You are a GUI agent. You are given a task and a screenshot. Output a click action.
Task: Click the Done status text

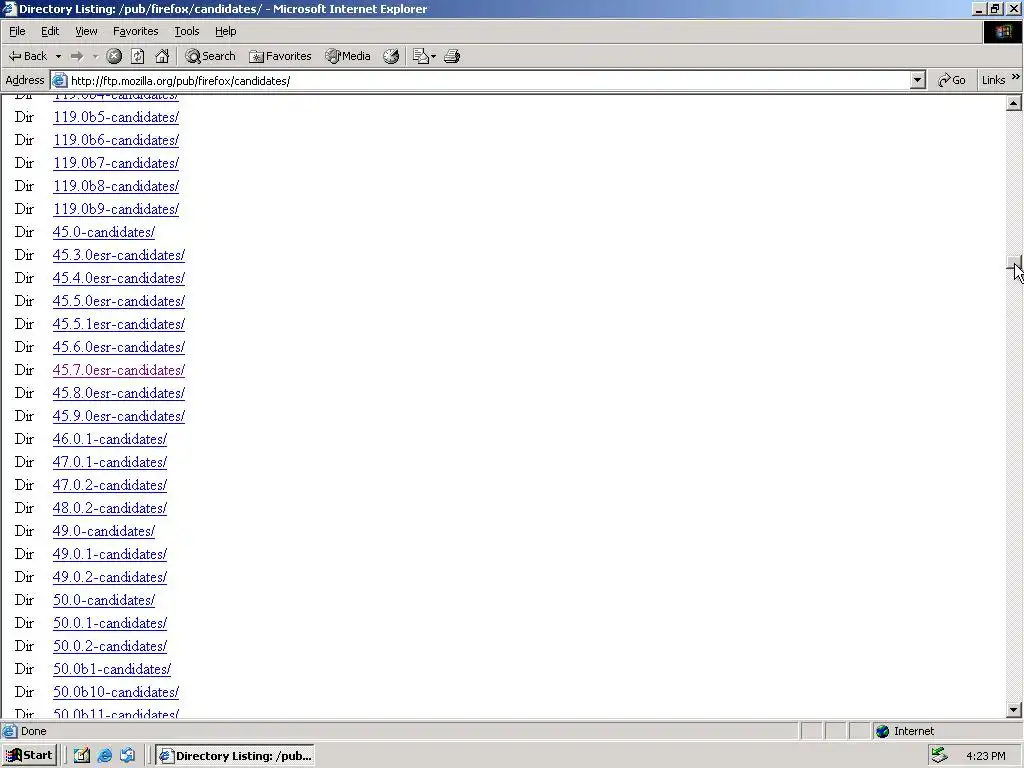(33, 731)
